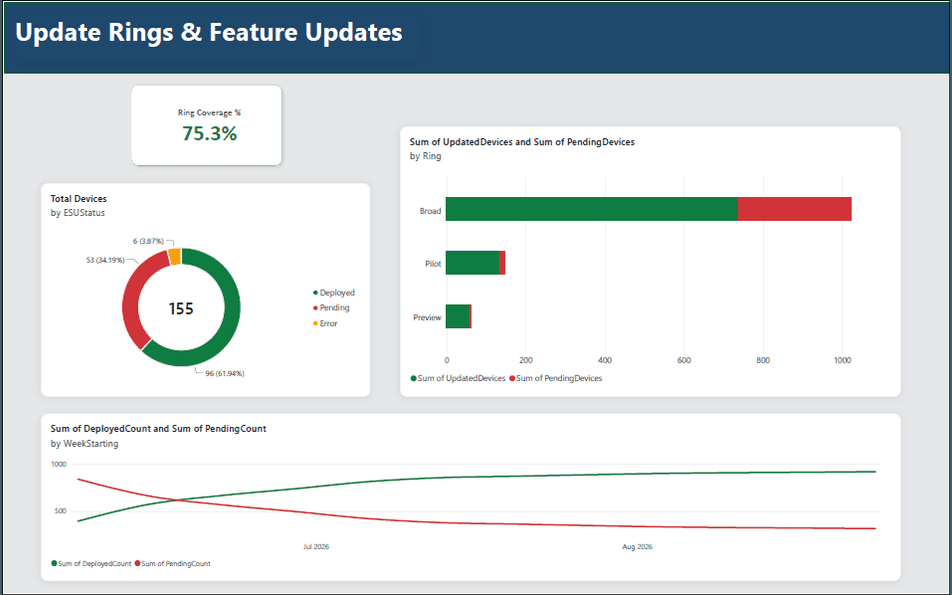The width and height of the screenshot is (952, 595).
Task: Select the Pending legend entry in donut chart
Action: coord(332,308)
